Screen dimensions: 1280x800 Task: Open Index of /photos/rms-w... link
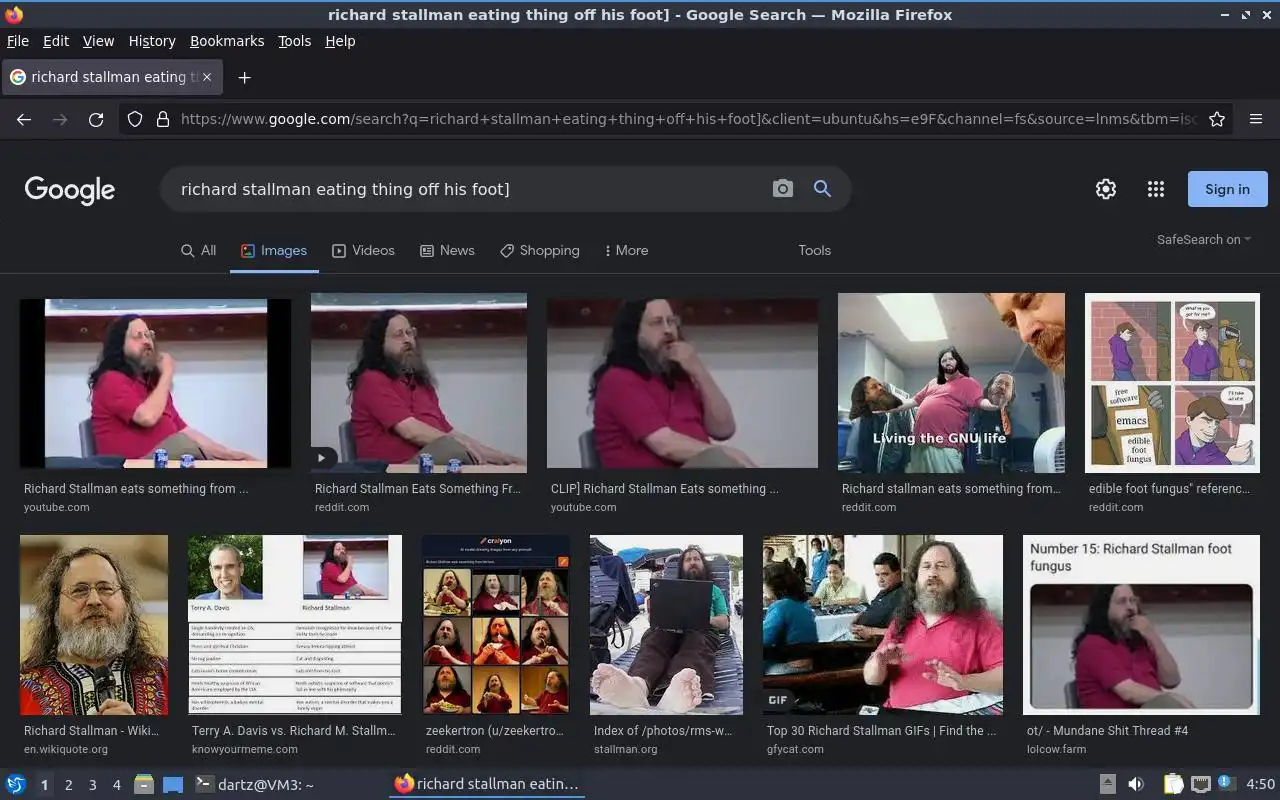663,731
